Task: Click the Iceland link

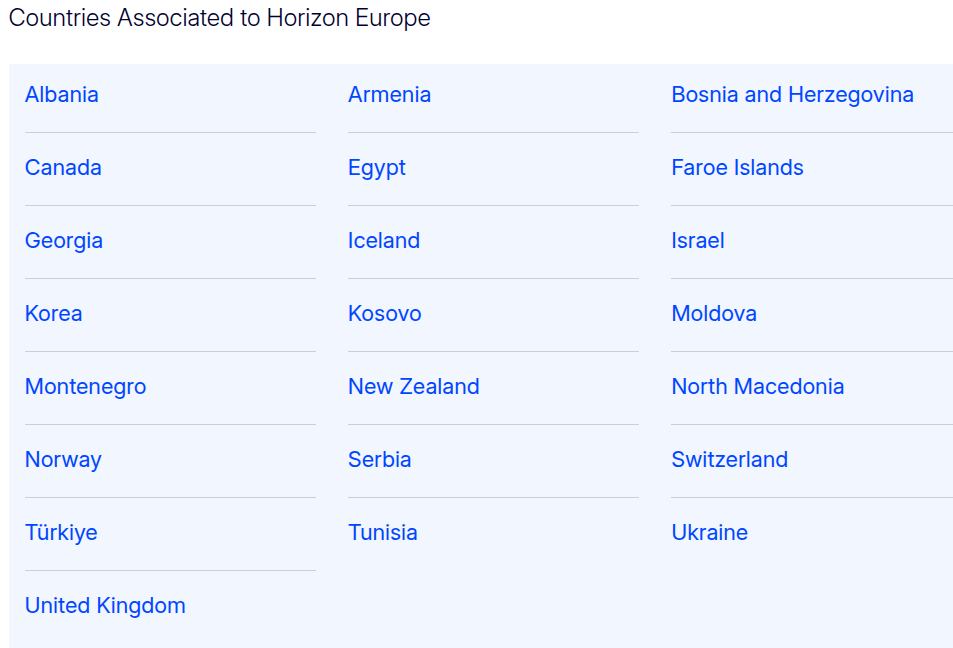Action: tap(384, 241)
